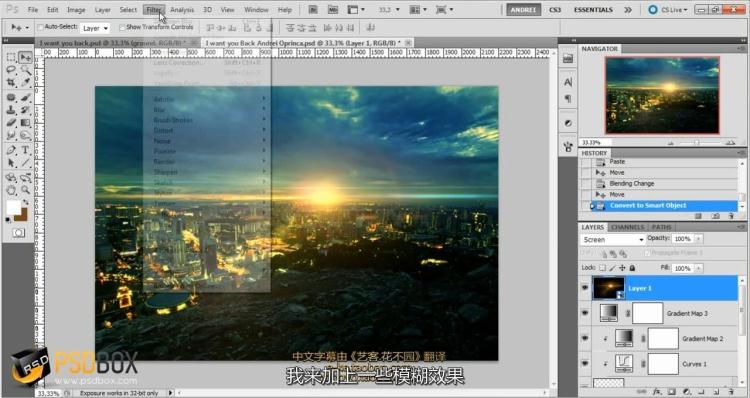This screenshot has width=750, height=398.
Task: Expand the layer Opacity slider arrow
Action: coord(698,239)
